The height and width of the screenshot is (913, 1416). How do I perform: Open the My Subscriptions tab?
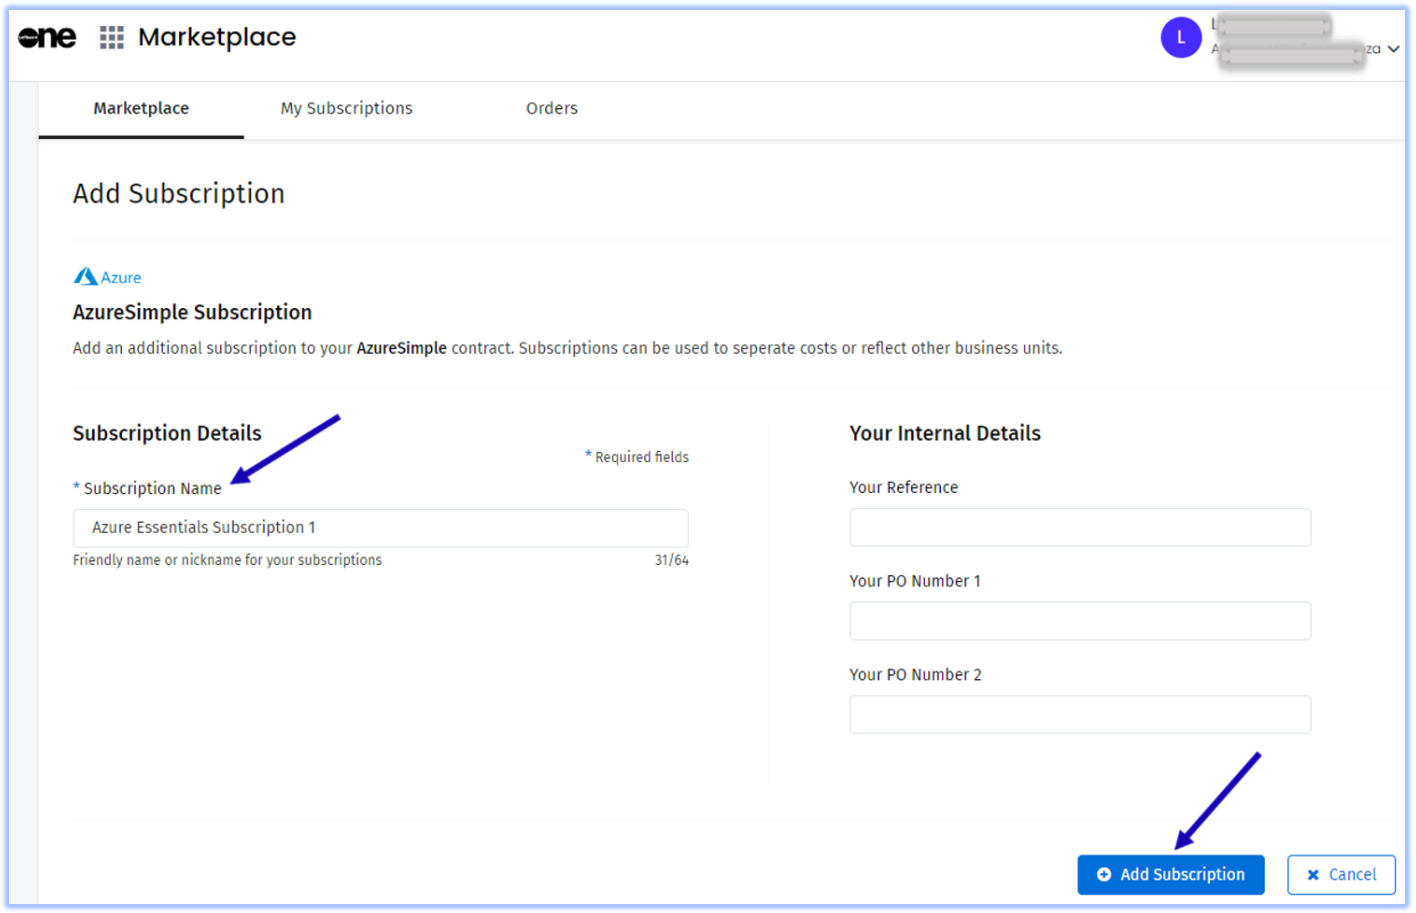(346, 108)
